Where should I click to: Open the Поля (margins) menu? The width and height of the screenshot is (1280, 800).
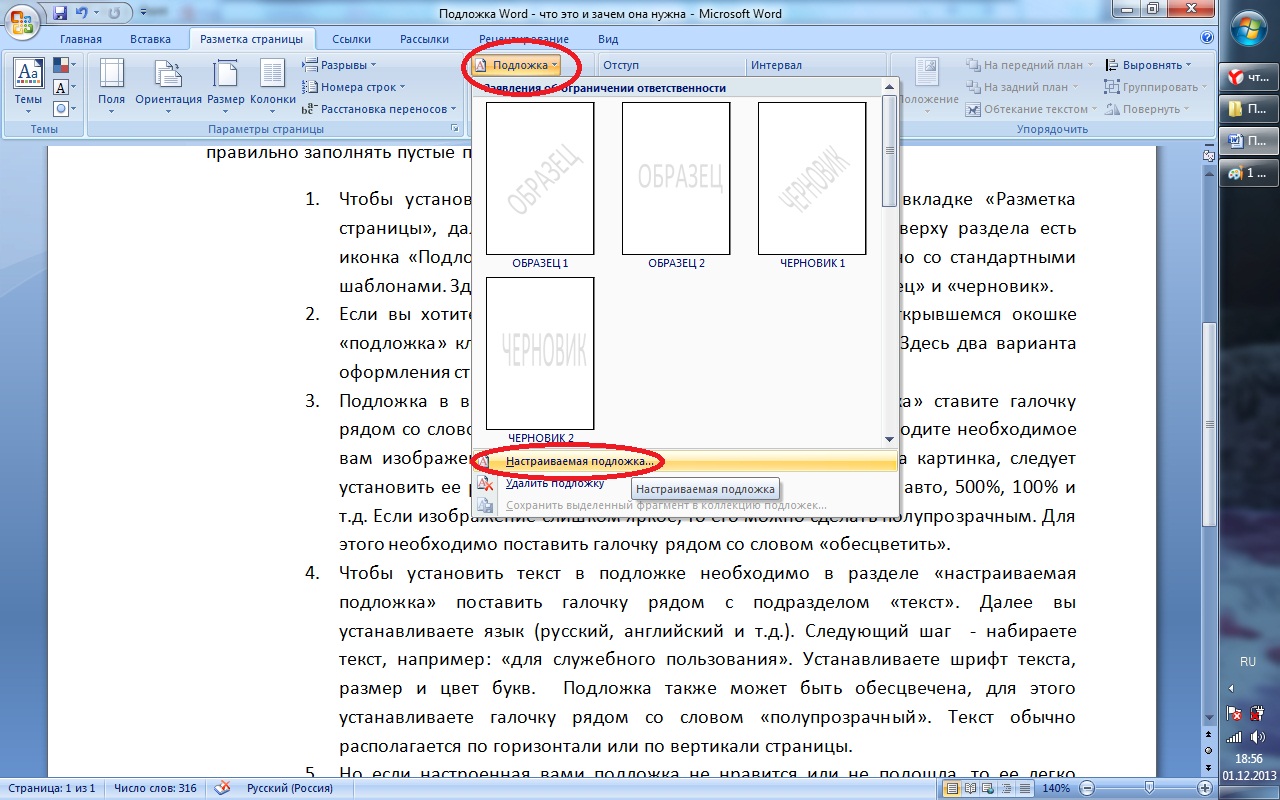click(112, 86)
